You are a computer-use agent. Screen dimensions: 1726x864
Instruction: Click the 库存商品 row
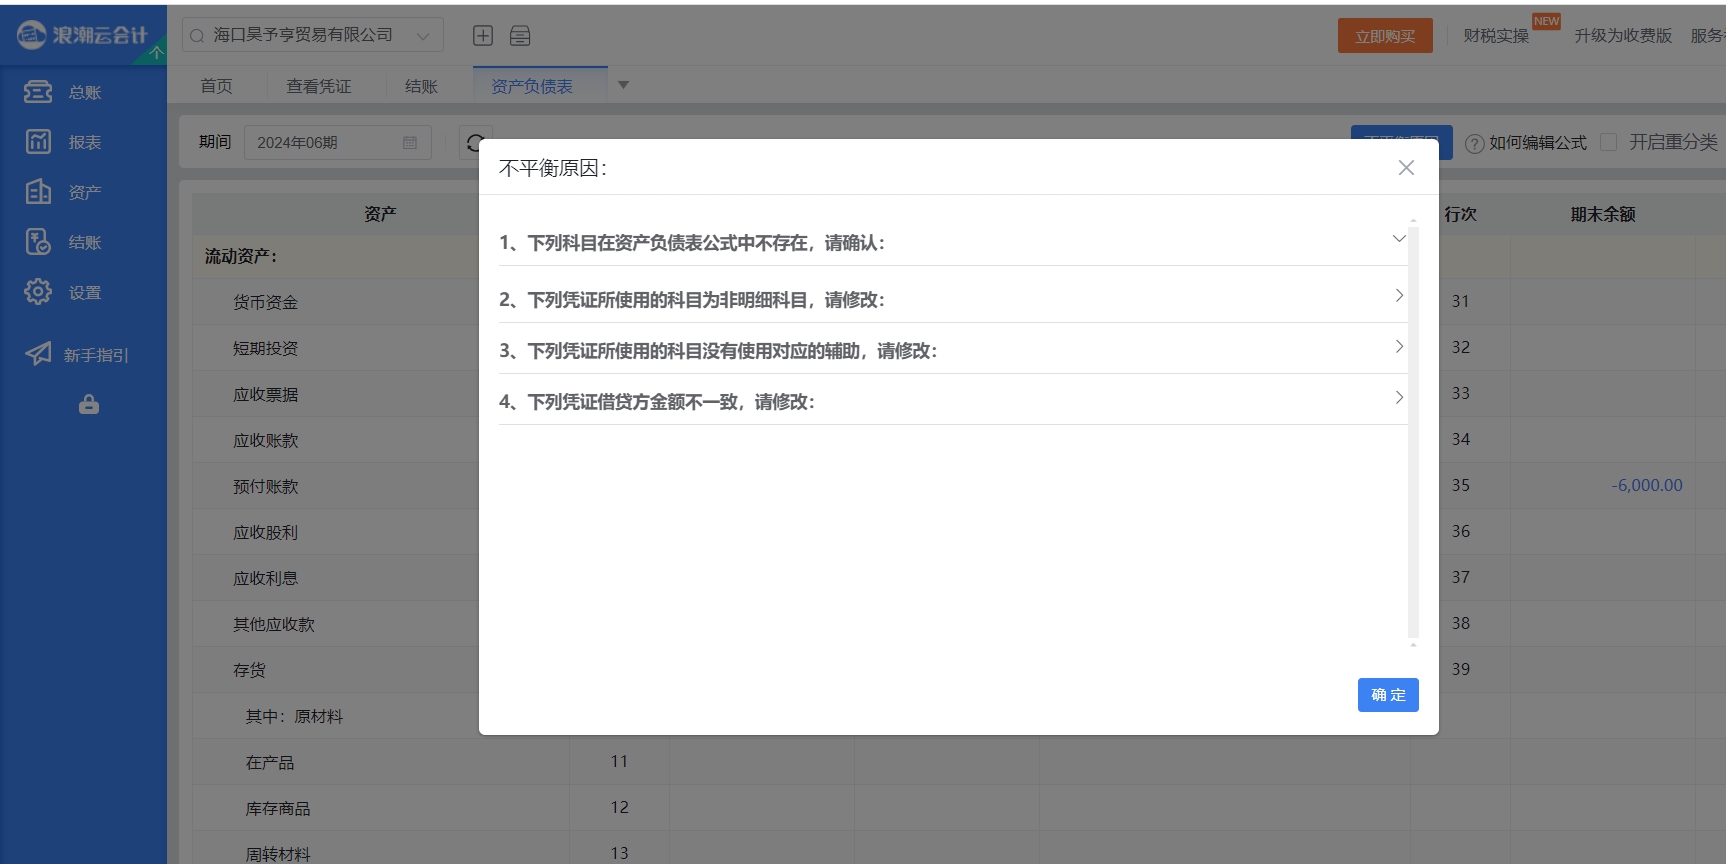[x=278, y=808]
